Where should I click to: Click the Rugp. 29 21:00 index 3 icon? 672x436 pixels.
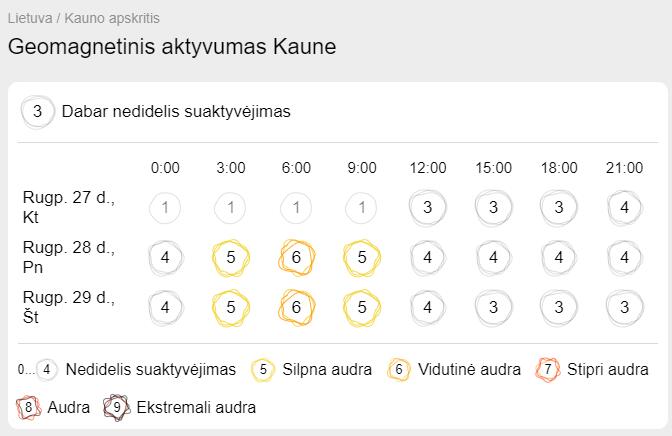pos(624,307)
